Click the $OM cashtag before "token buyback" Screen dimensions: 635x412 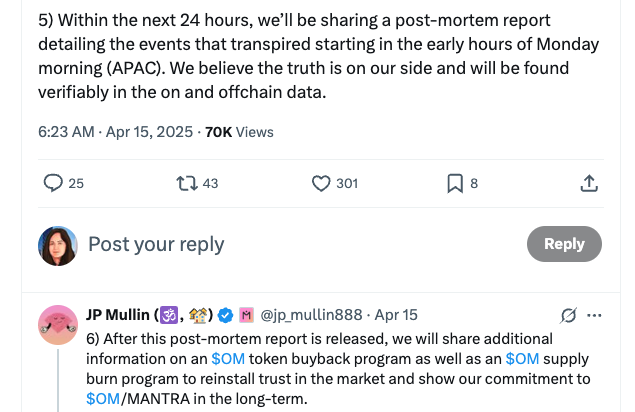click(231, 357)
